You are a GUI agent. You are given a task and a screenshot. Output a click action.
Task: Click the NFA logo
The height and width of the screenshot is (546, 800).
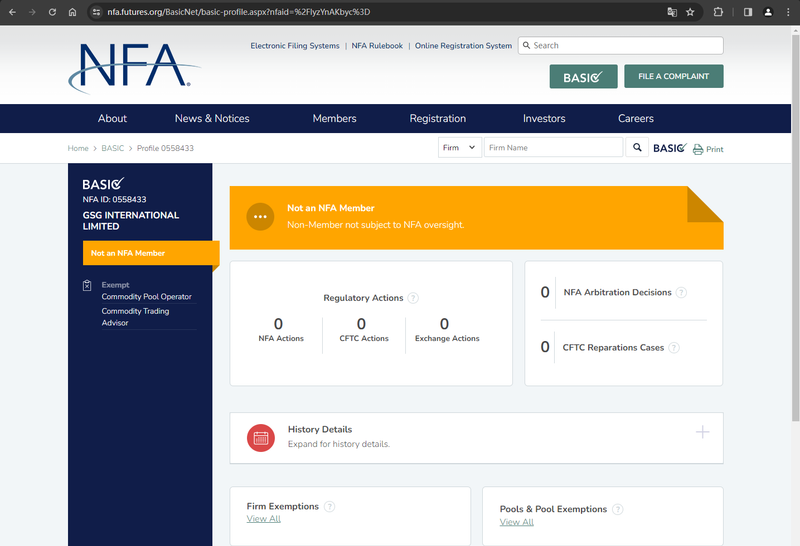(x=134, y=68)
